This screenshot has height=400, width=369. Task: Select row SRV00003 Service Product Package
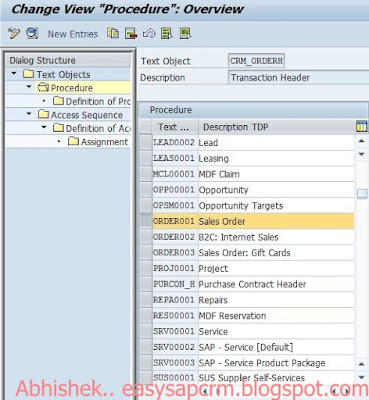coord(146,363)
